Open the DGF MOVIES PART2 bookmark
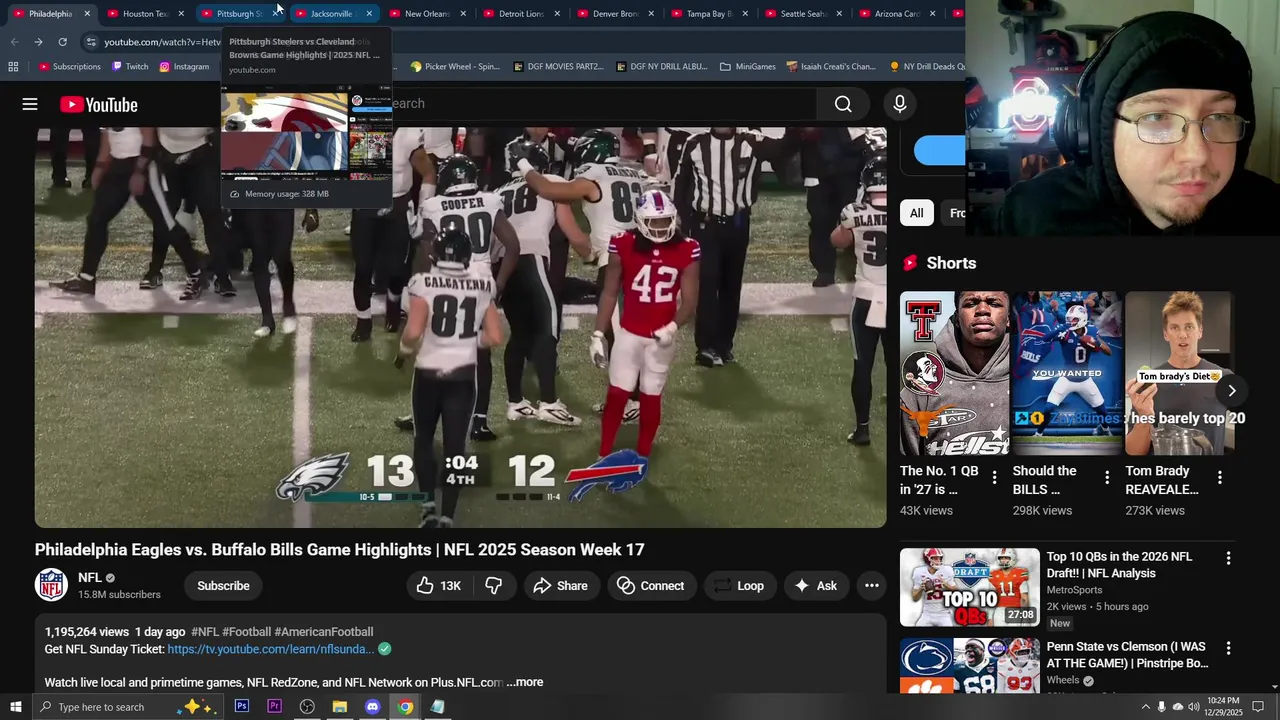Screen dimensions: 1280x720 tap(558, 67)
